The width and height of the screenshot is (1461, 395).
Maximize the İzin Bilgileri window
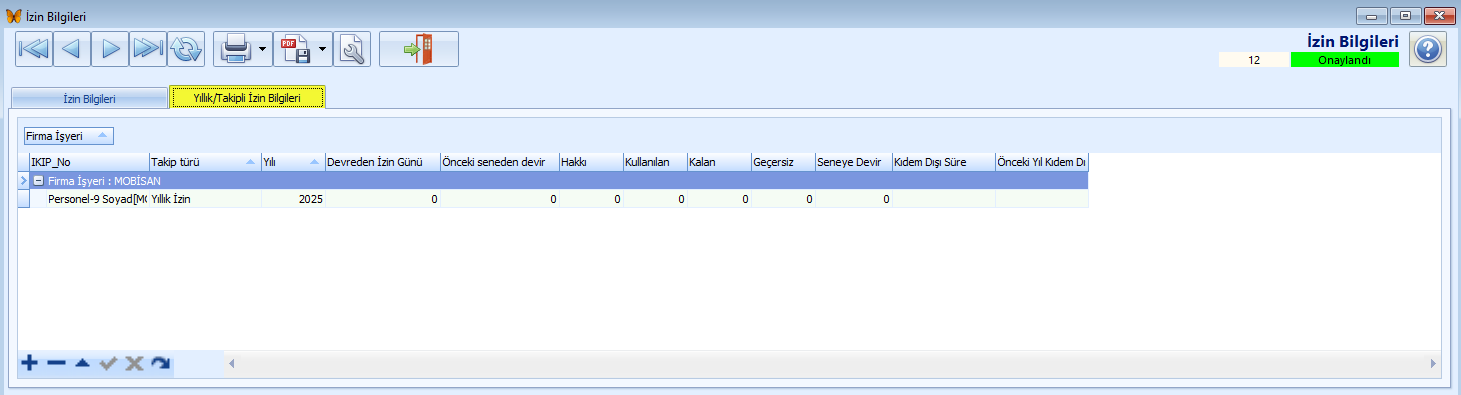click(x=1406, y=15)
